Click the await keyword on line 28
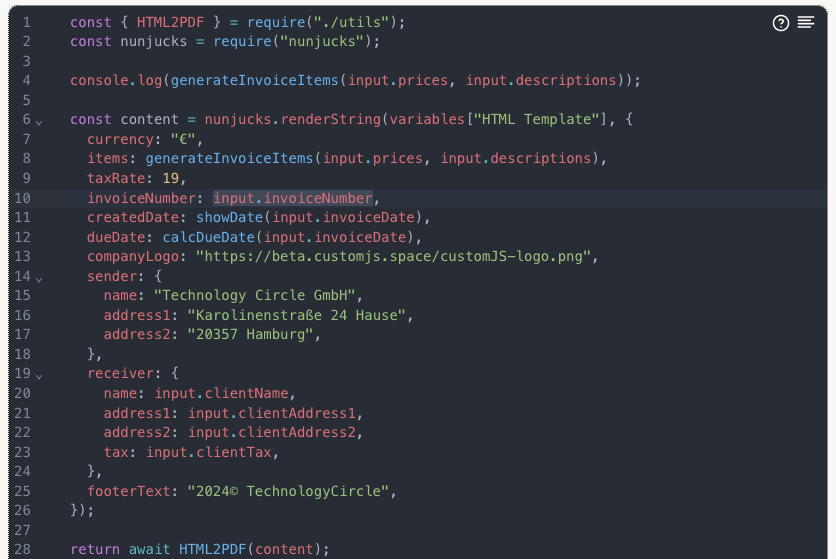This screenshot has height=559, width=836. [150, 549]
